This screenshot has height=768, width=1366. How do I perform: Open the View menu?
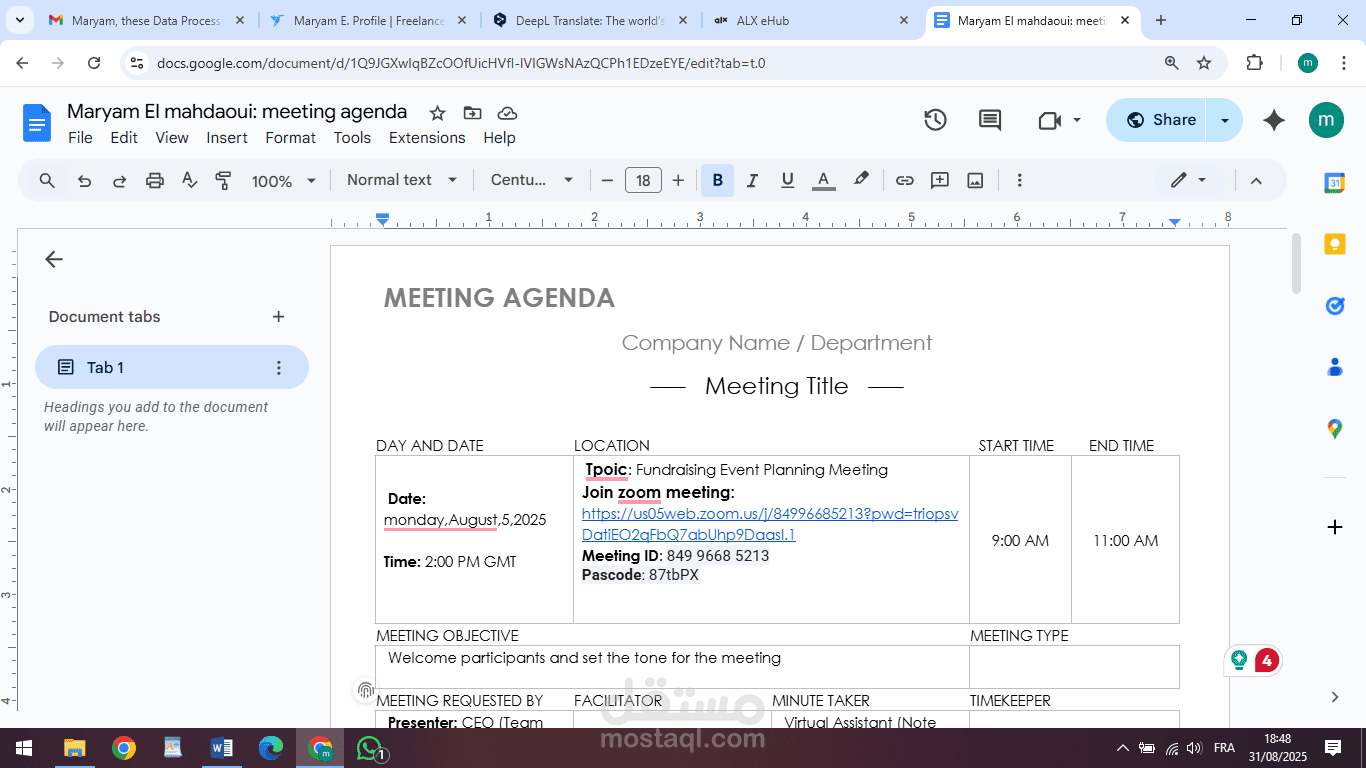172,138
